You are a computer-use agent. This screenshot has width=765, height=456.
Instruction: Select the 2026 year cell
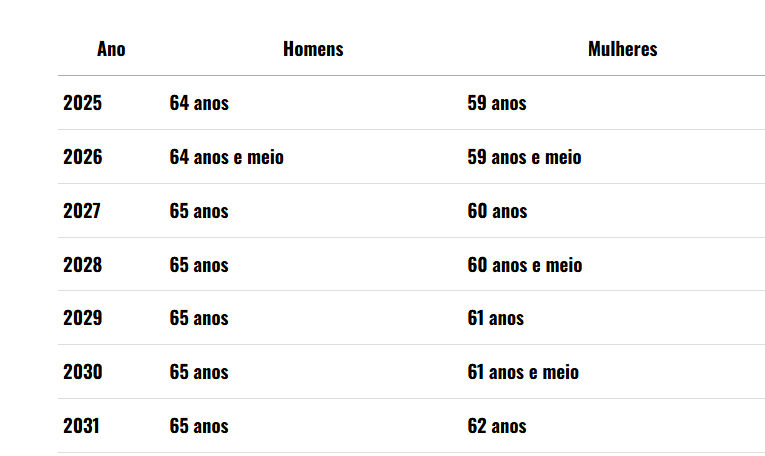(x=82, y=157)
